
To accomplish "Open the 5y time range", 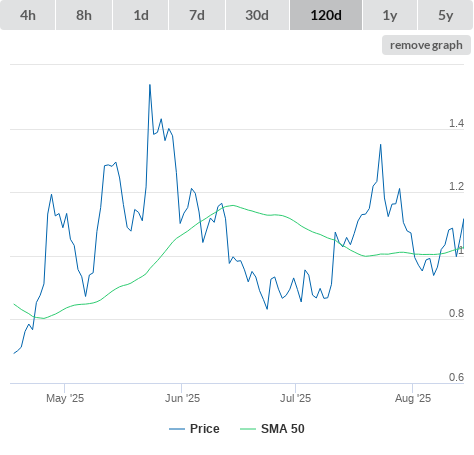I will click(x=446, y=15).
